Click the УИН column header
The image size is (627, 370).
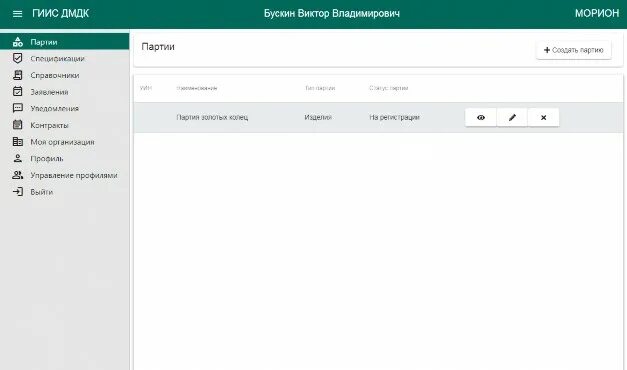click(x=146, y=88)
